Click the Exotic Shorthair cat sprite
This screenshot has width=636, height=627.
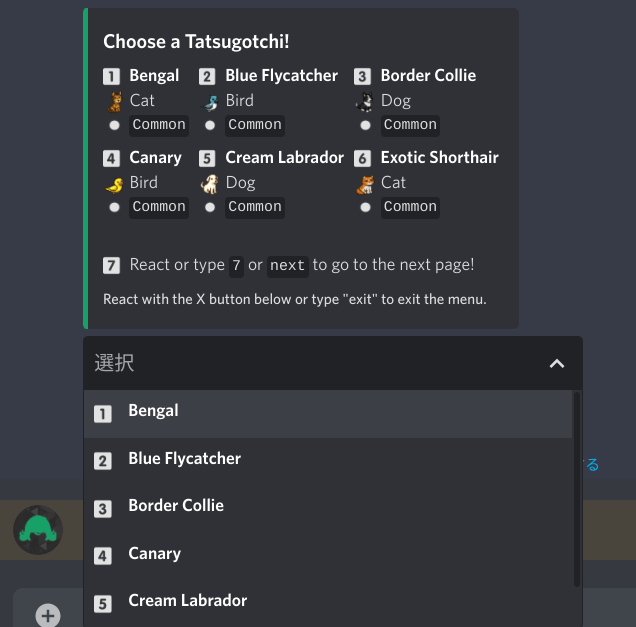point(365,185)
